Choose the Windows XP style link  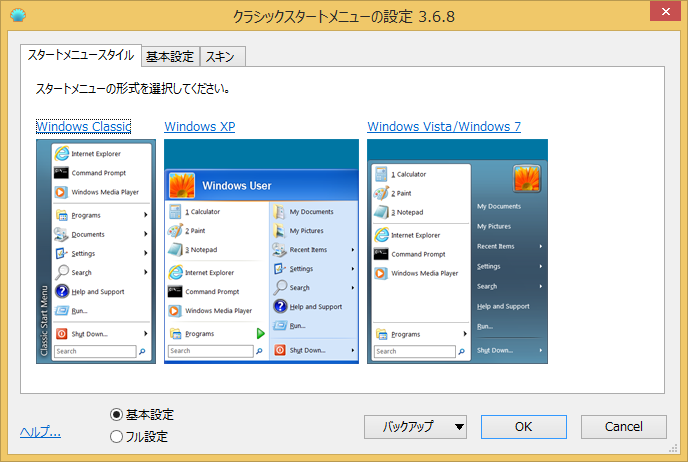(x=200, y=127)
